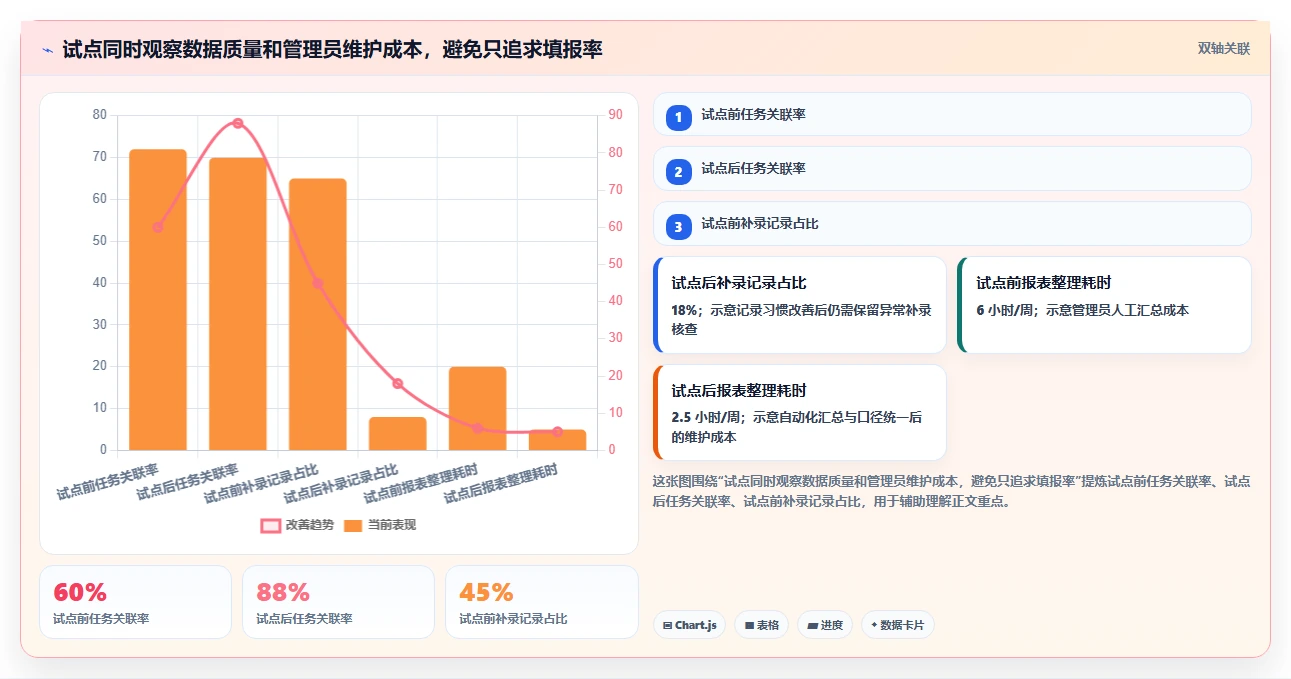Screen dimensions: 1291x679
Task: Click the number 1 badge for 试点前任务关联率
Action: 678,117
